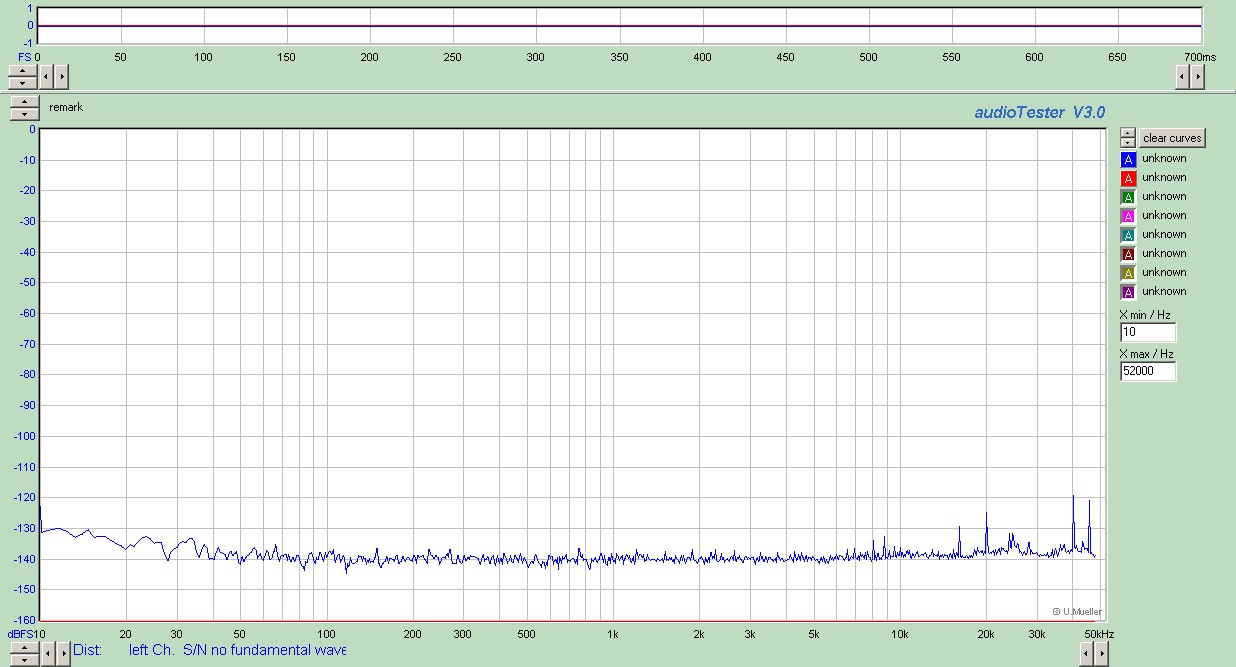Click unknown label next to blue curve button
Image resolution: width=1236 pixels, height=667 pixels.
coord(1164,158)
